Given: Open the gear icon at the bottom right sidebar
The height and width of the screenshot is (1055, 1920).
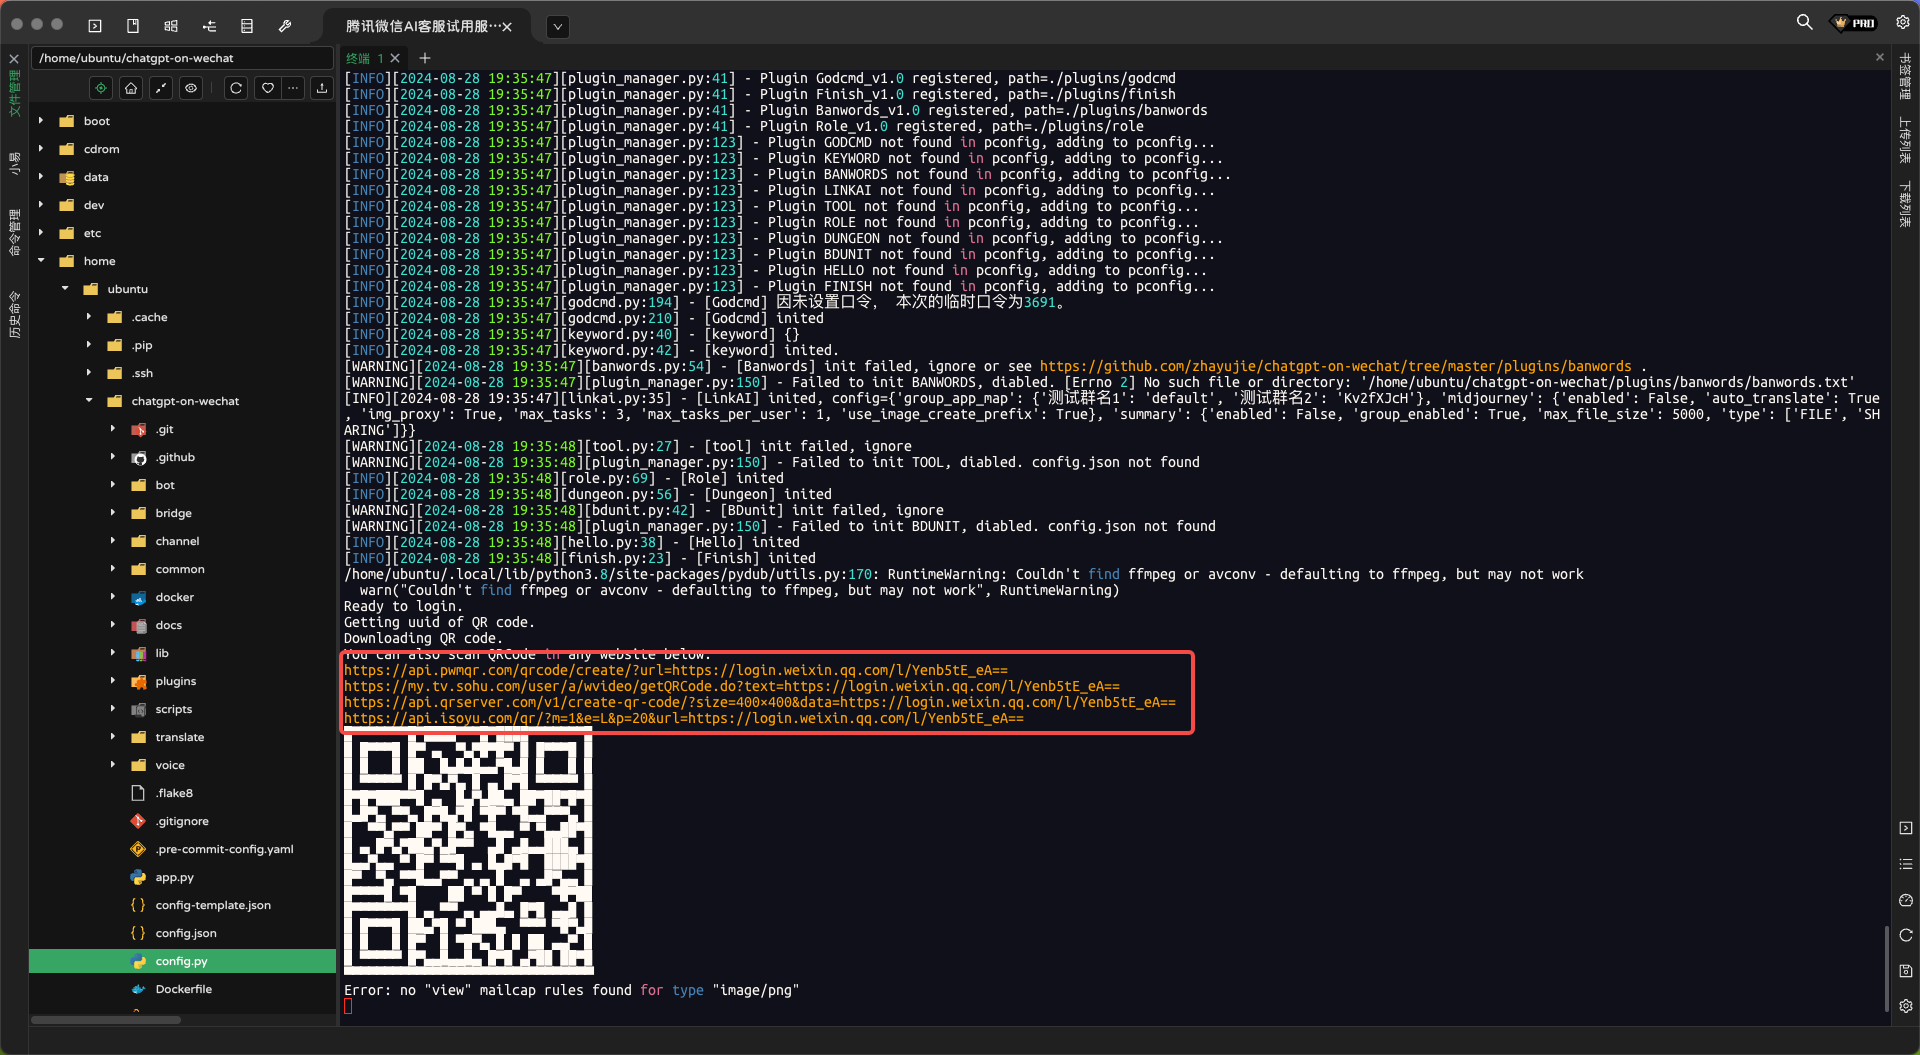Looking at the screenshot, I should pyautogui.click(x=1906, y=1006).
